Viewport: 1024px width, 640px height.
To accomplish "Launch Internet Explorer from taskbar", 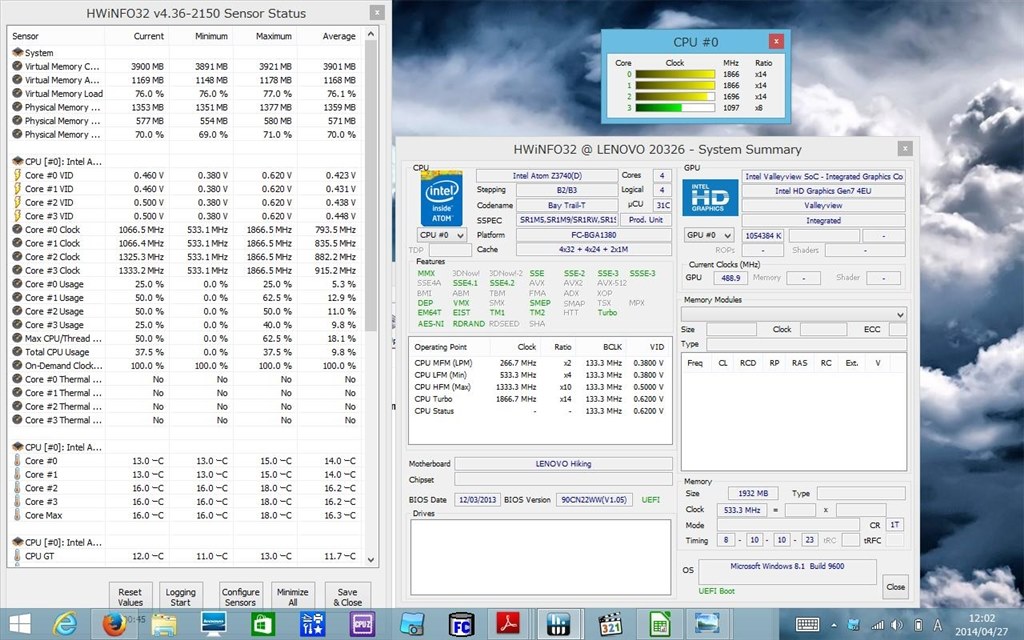I will pos(65,624).
